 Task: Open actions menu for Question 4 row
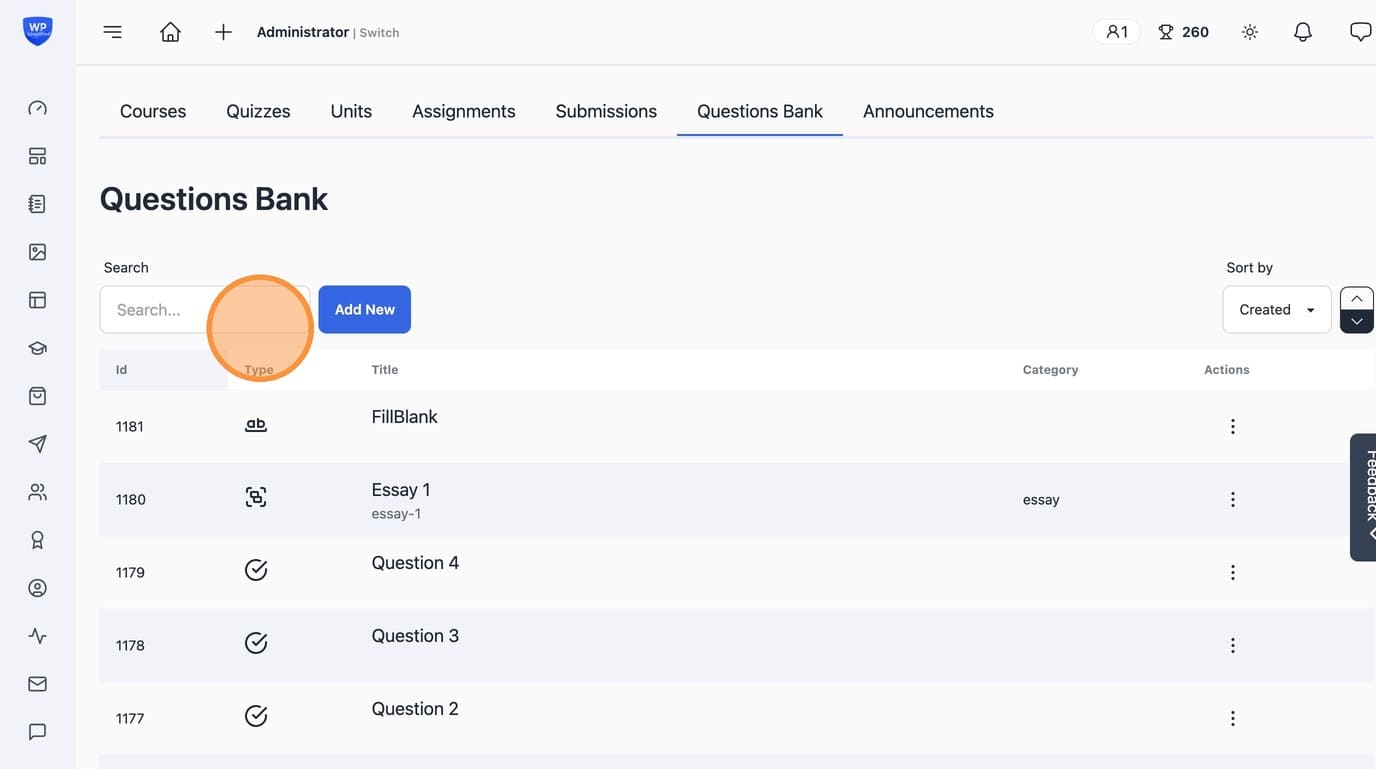click(x=1233, y=572)
